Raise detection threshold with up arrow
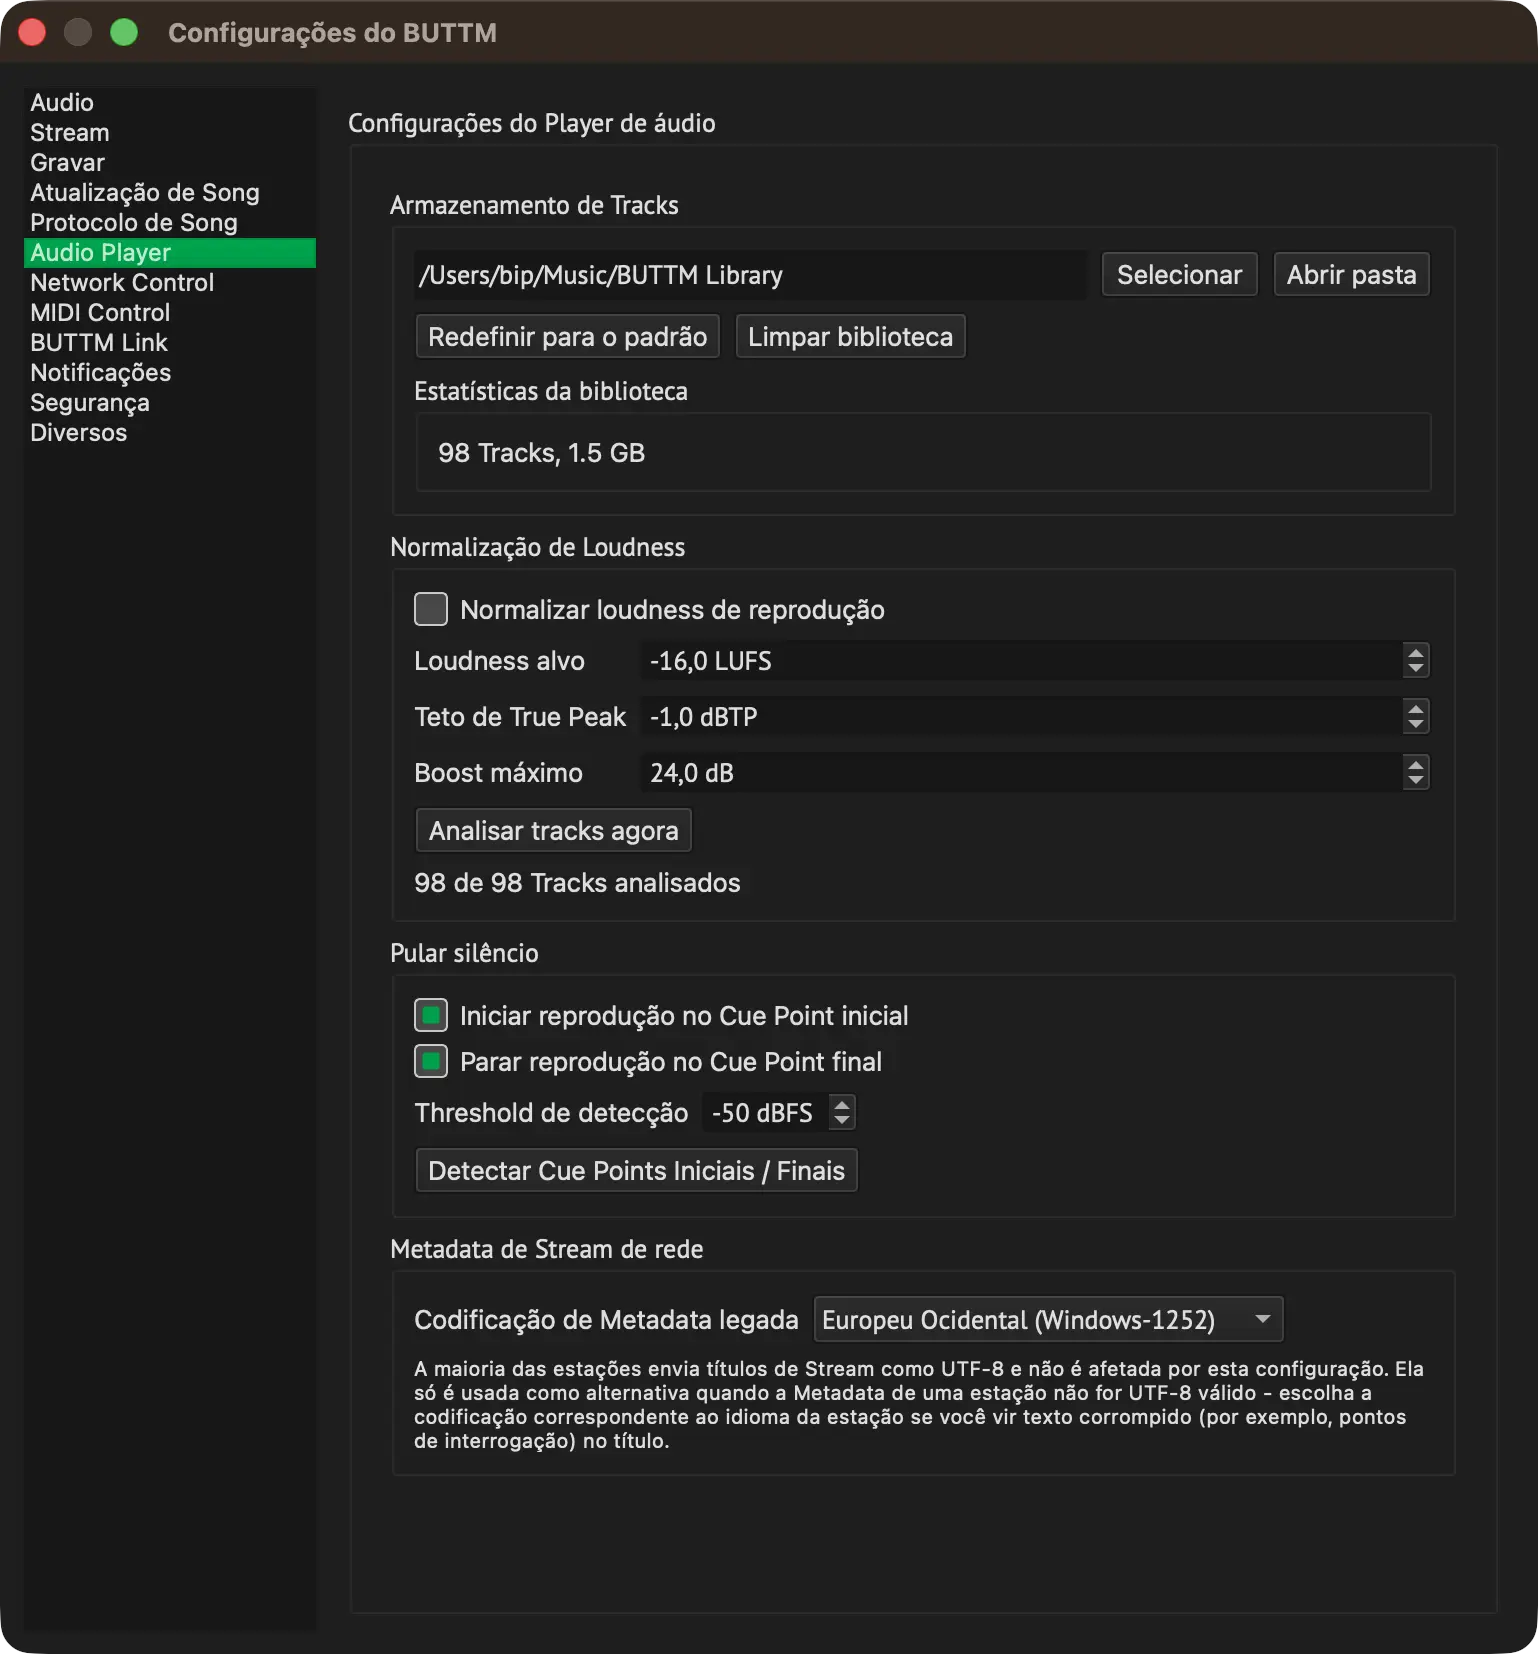This screenshot has height=1654, width=1538. [842, 1104]
